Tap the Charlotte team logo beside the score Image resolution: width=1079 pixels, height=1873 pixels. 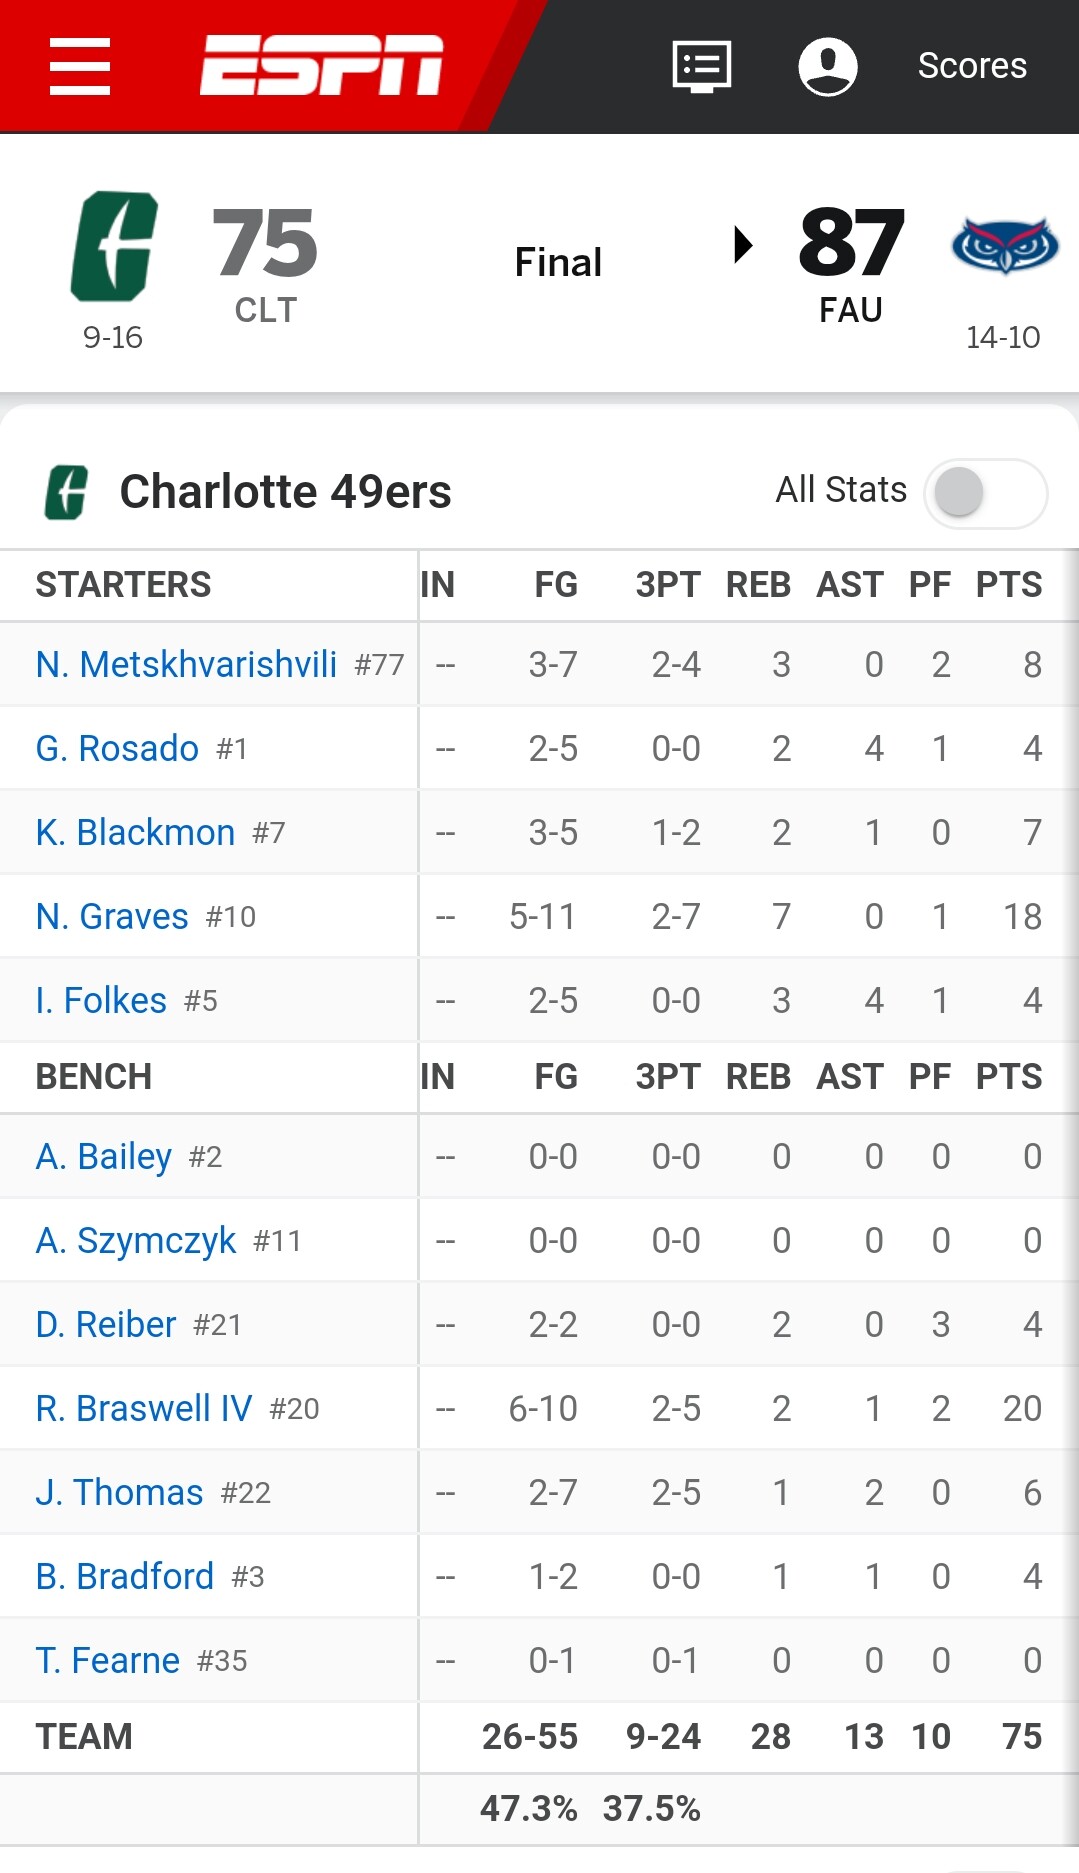(114, 246)
